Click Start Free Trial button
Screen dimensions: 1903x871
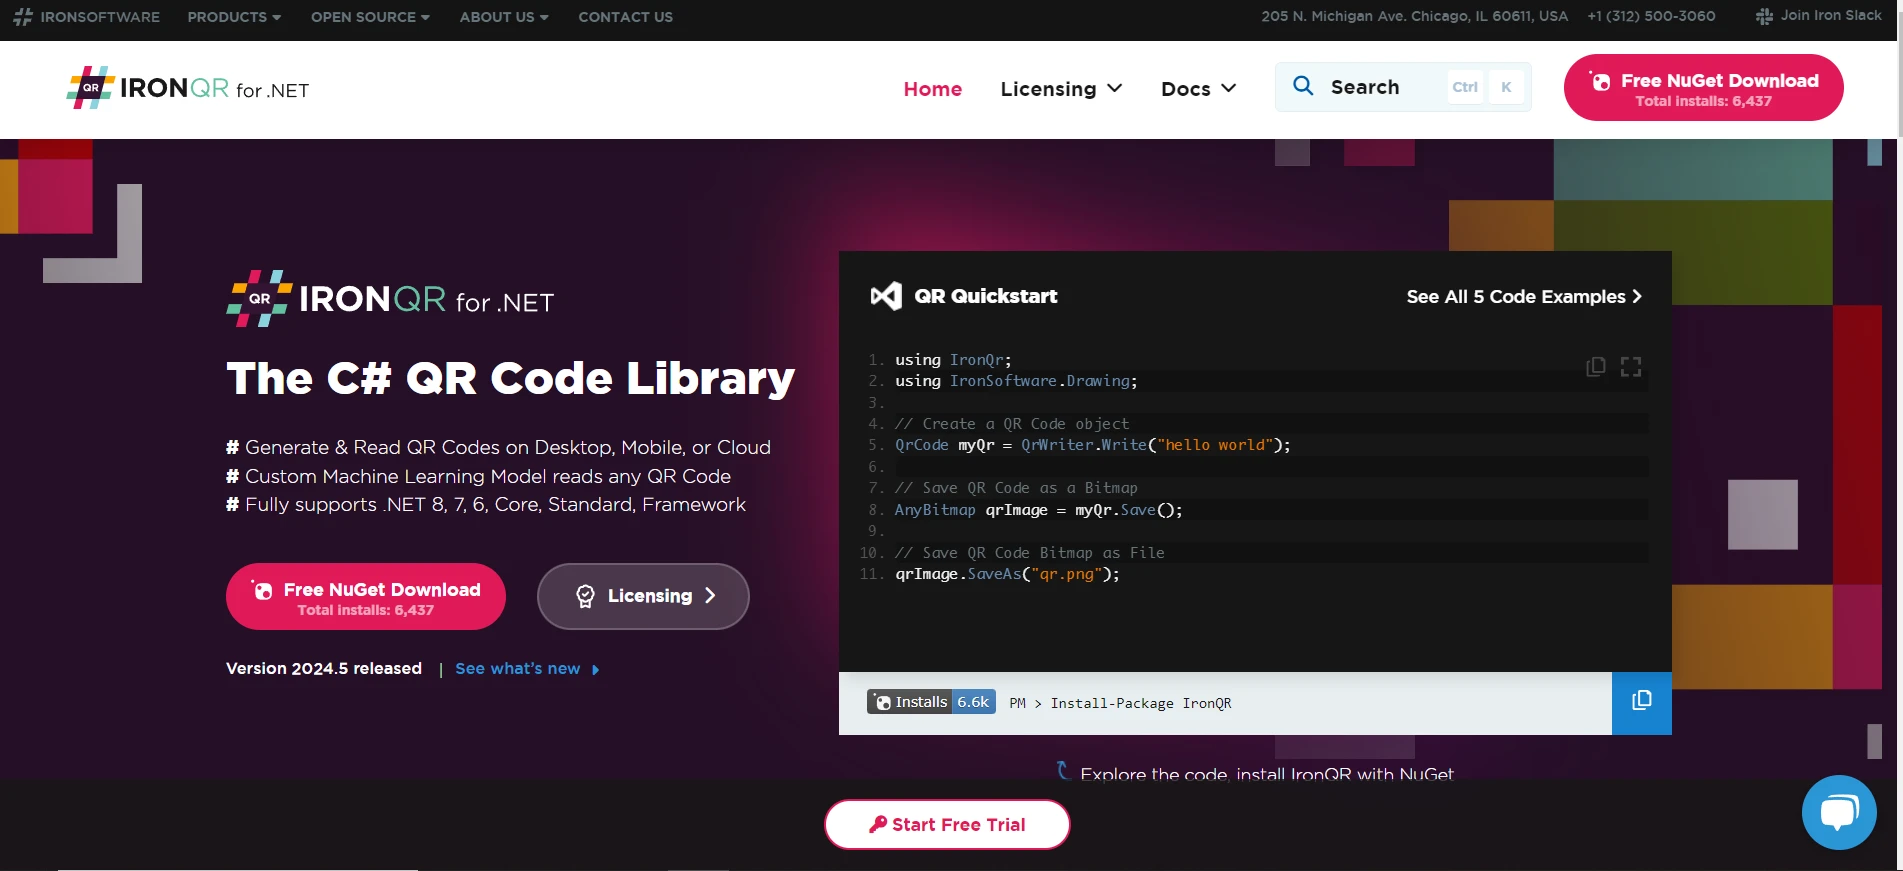point(947,824)
